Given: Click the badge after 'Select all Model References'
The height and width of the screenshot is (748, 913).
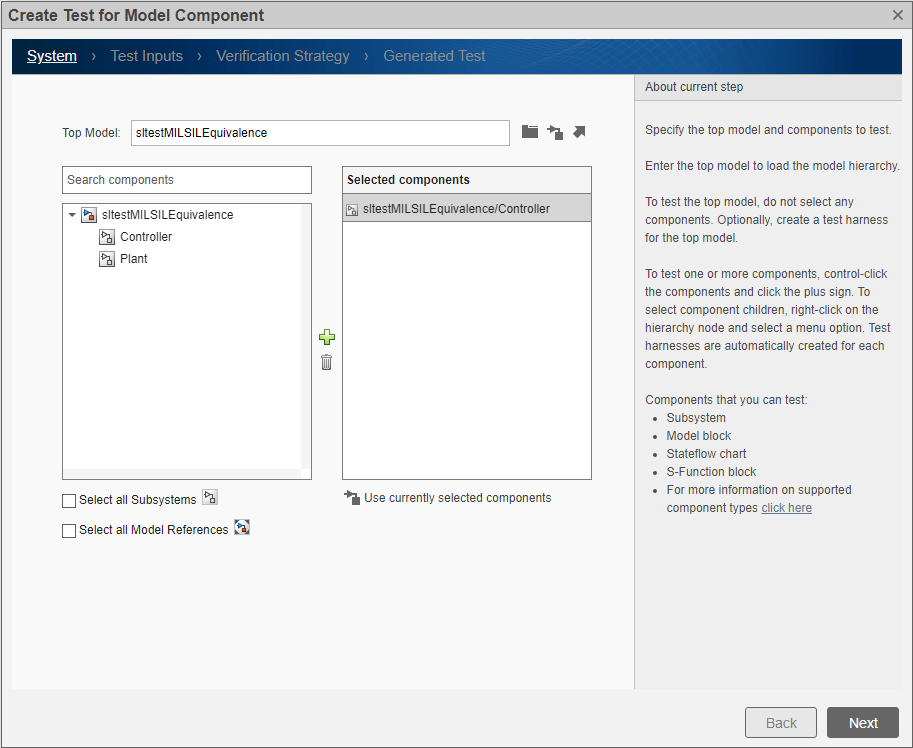Looking at the screenshot, I should tap(241, 528).
